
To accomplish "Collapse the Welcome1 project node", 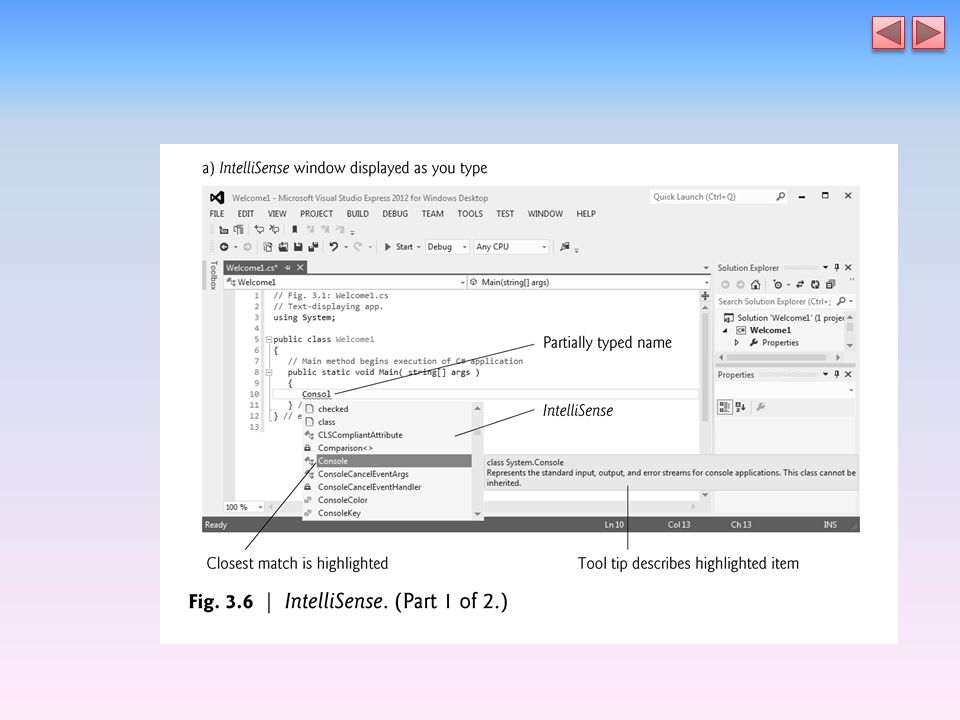I will coord(725,330).
